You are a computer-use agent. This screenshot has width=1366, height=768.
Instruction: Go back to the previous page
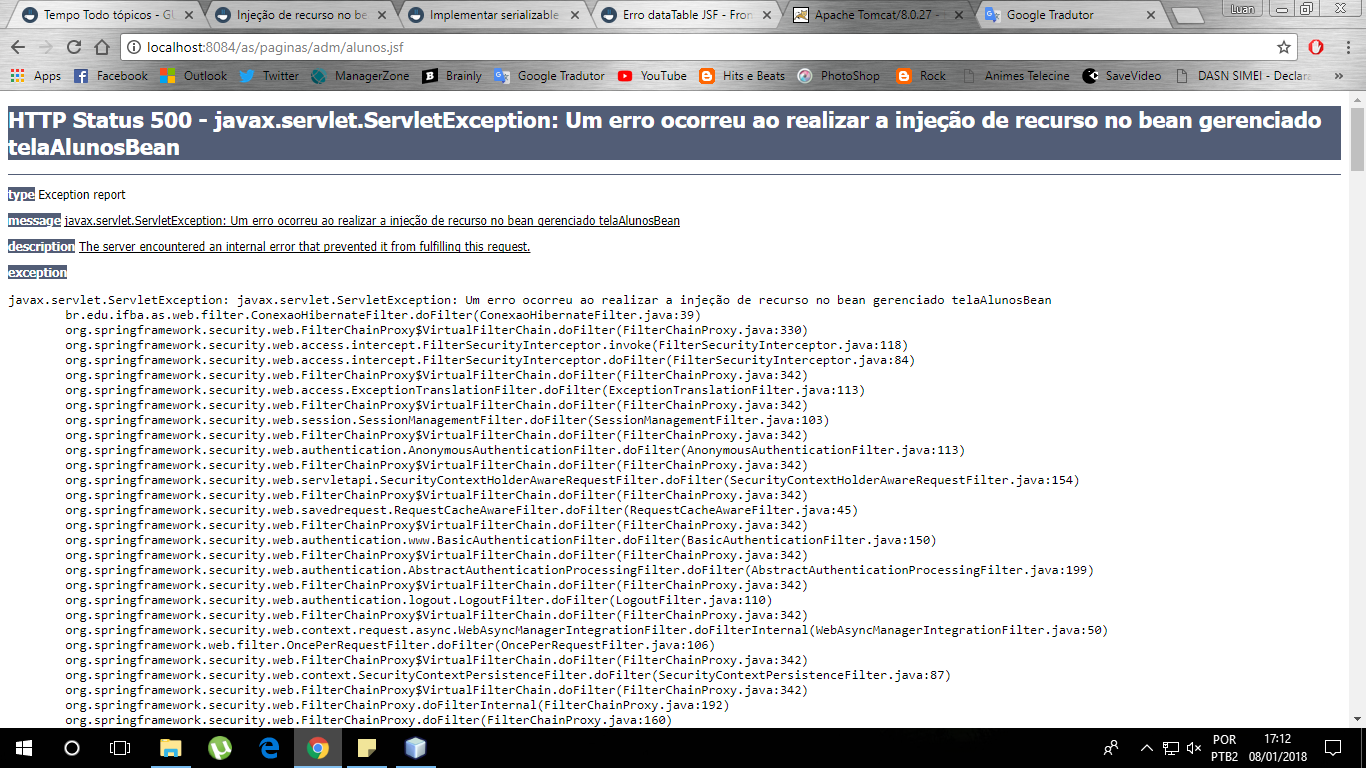18,47
